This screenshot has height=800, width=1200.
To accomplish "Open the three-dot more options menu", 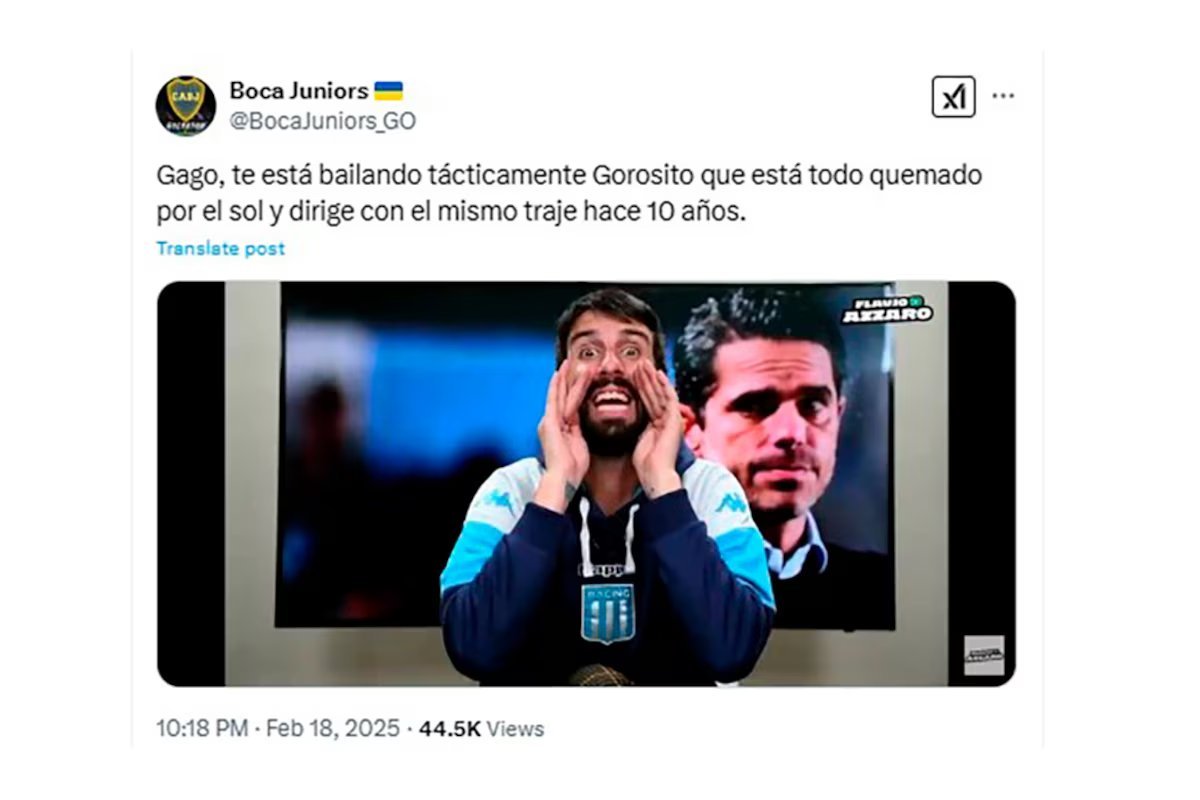I will coord(1003,96).
